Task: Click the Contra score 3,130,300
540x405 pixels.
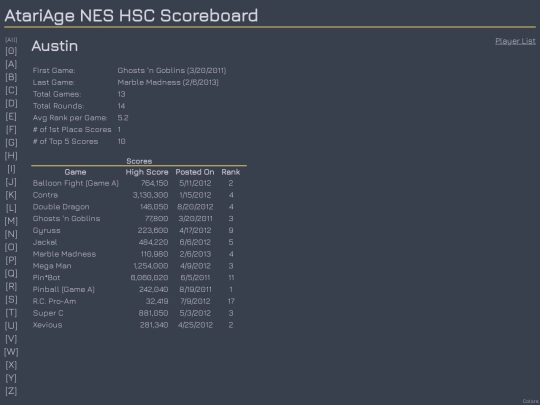Action: pos(150,195)
